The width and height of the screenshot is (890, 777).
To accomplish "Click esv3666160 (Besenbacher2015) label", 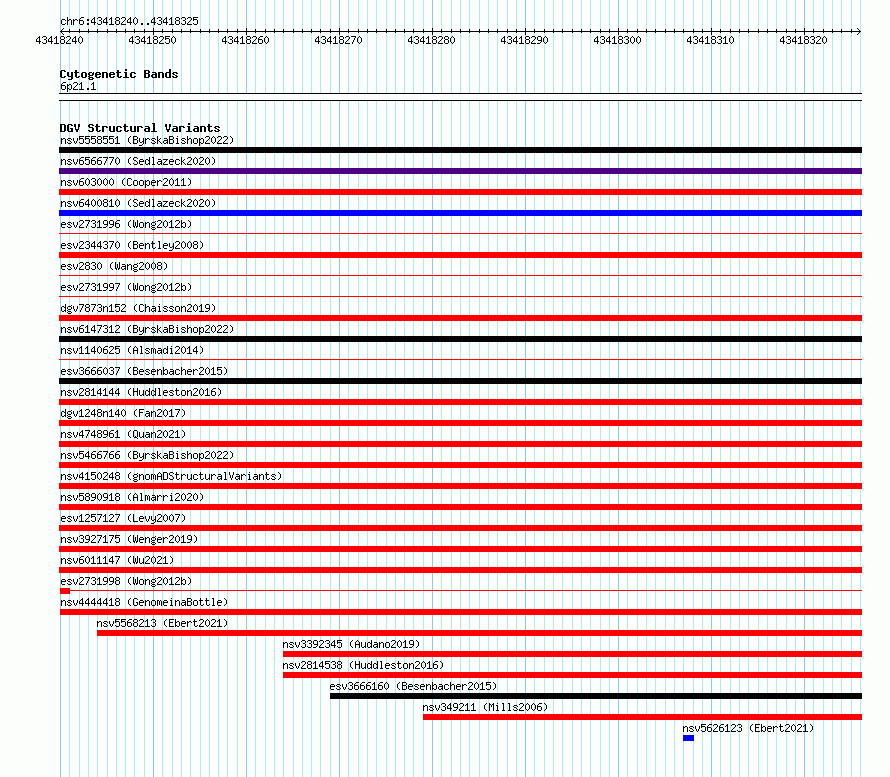I will coord(413,686).
